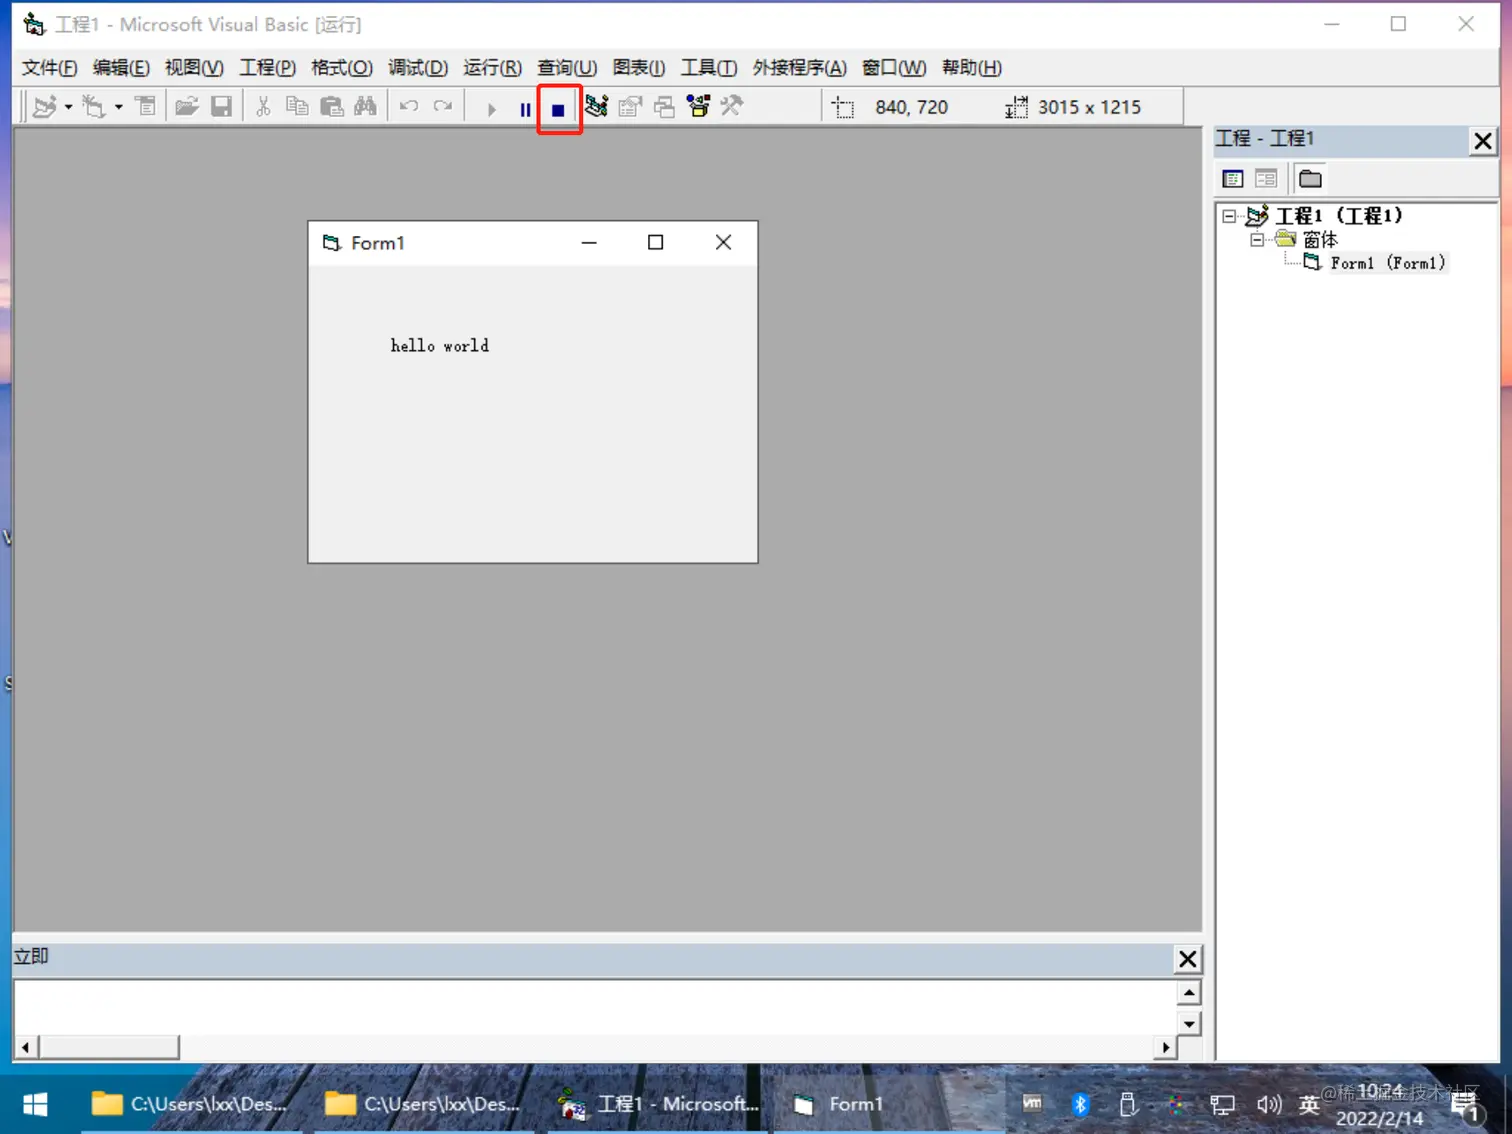This screenshot has width=1512, height=1134.
Task: Collapse the 工程1 (工程1) tree node
Action: 1229,216
